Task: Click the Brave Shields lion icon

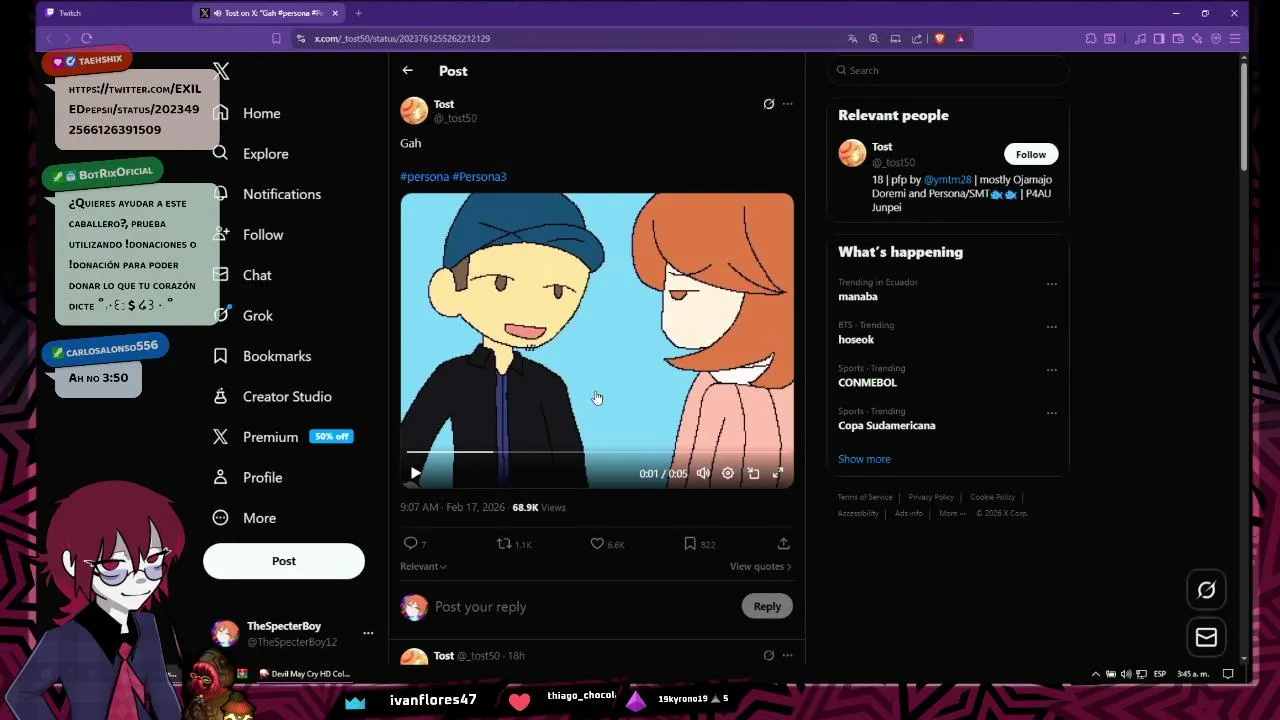Action: (x=939, y=38)
